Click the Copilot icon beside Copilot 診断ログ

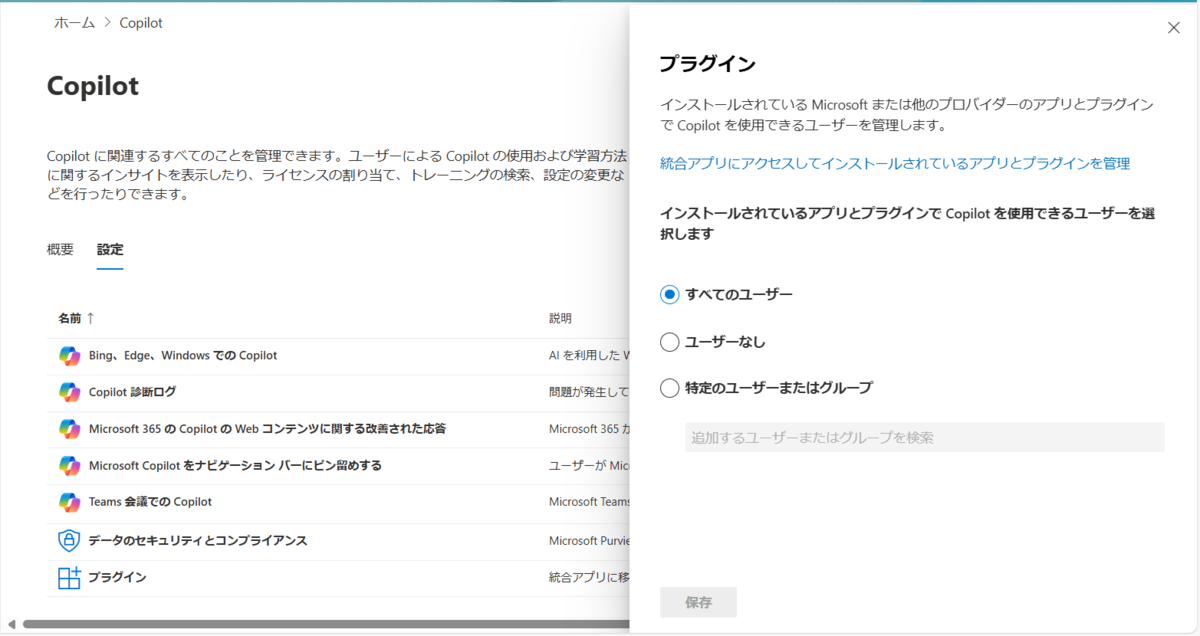pyautogui.click(x=69, y=392)
